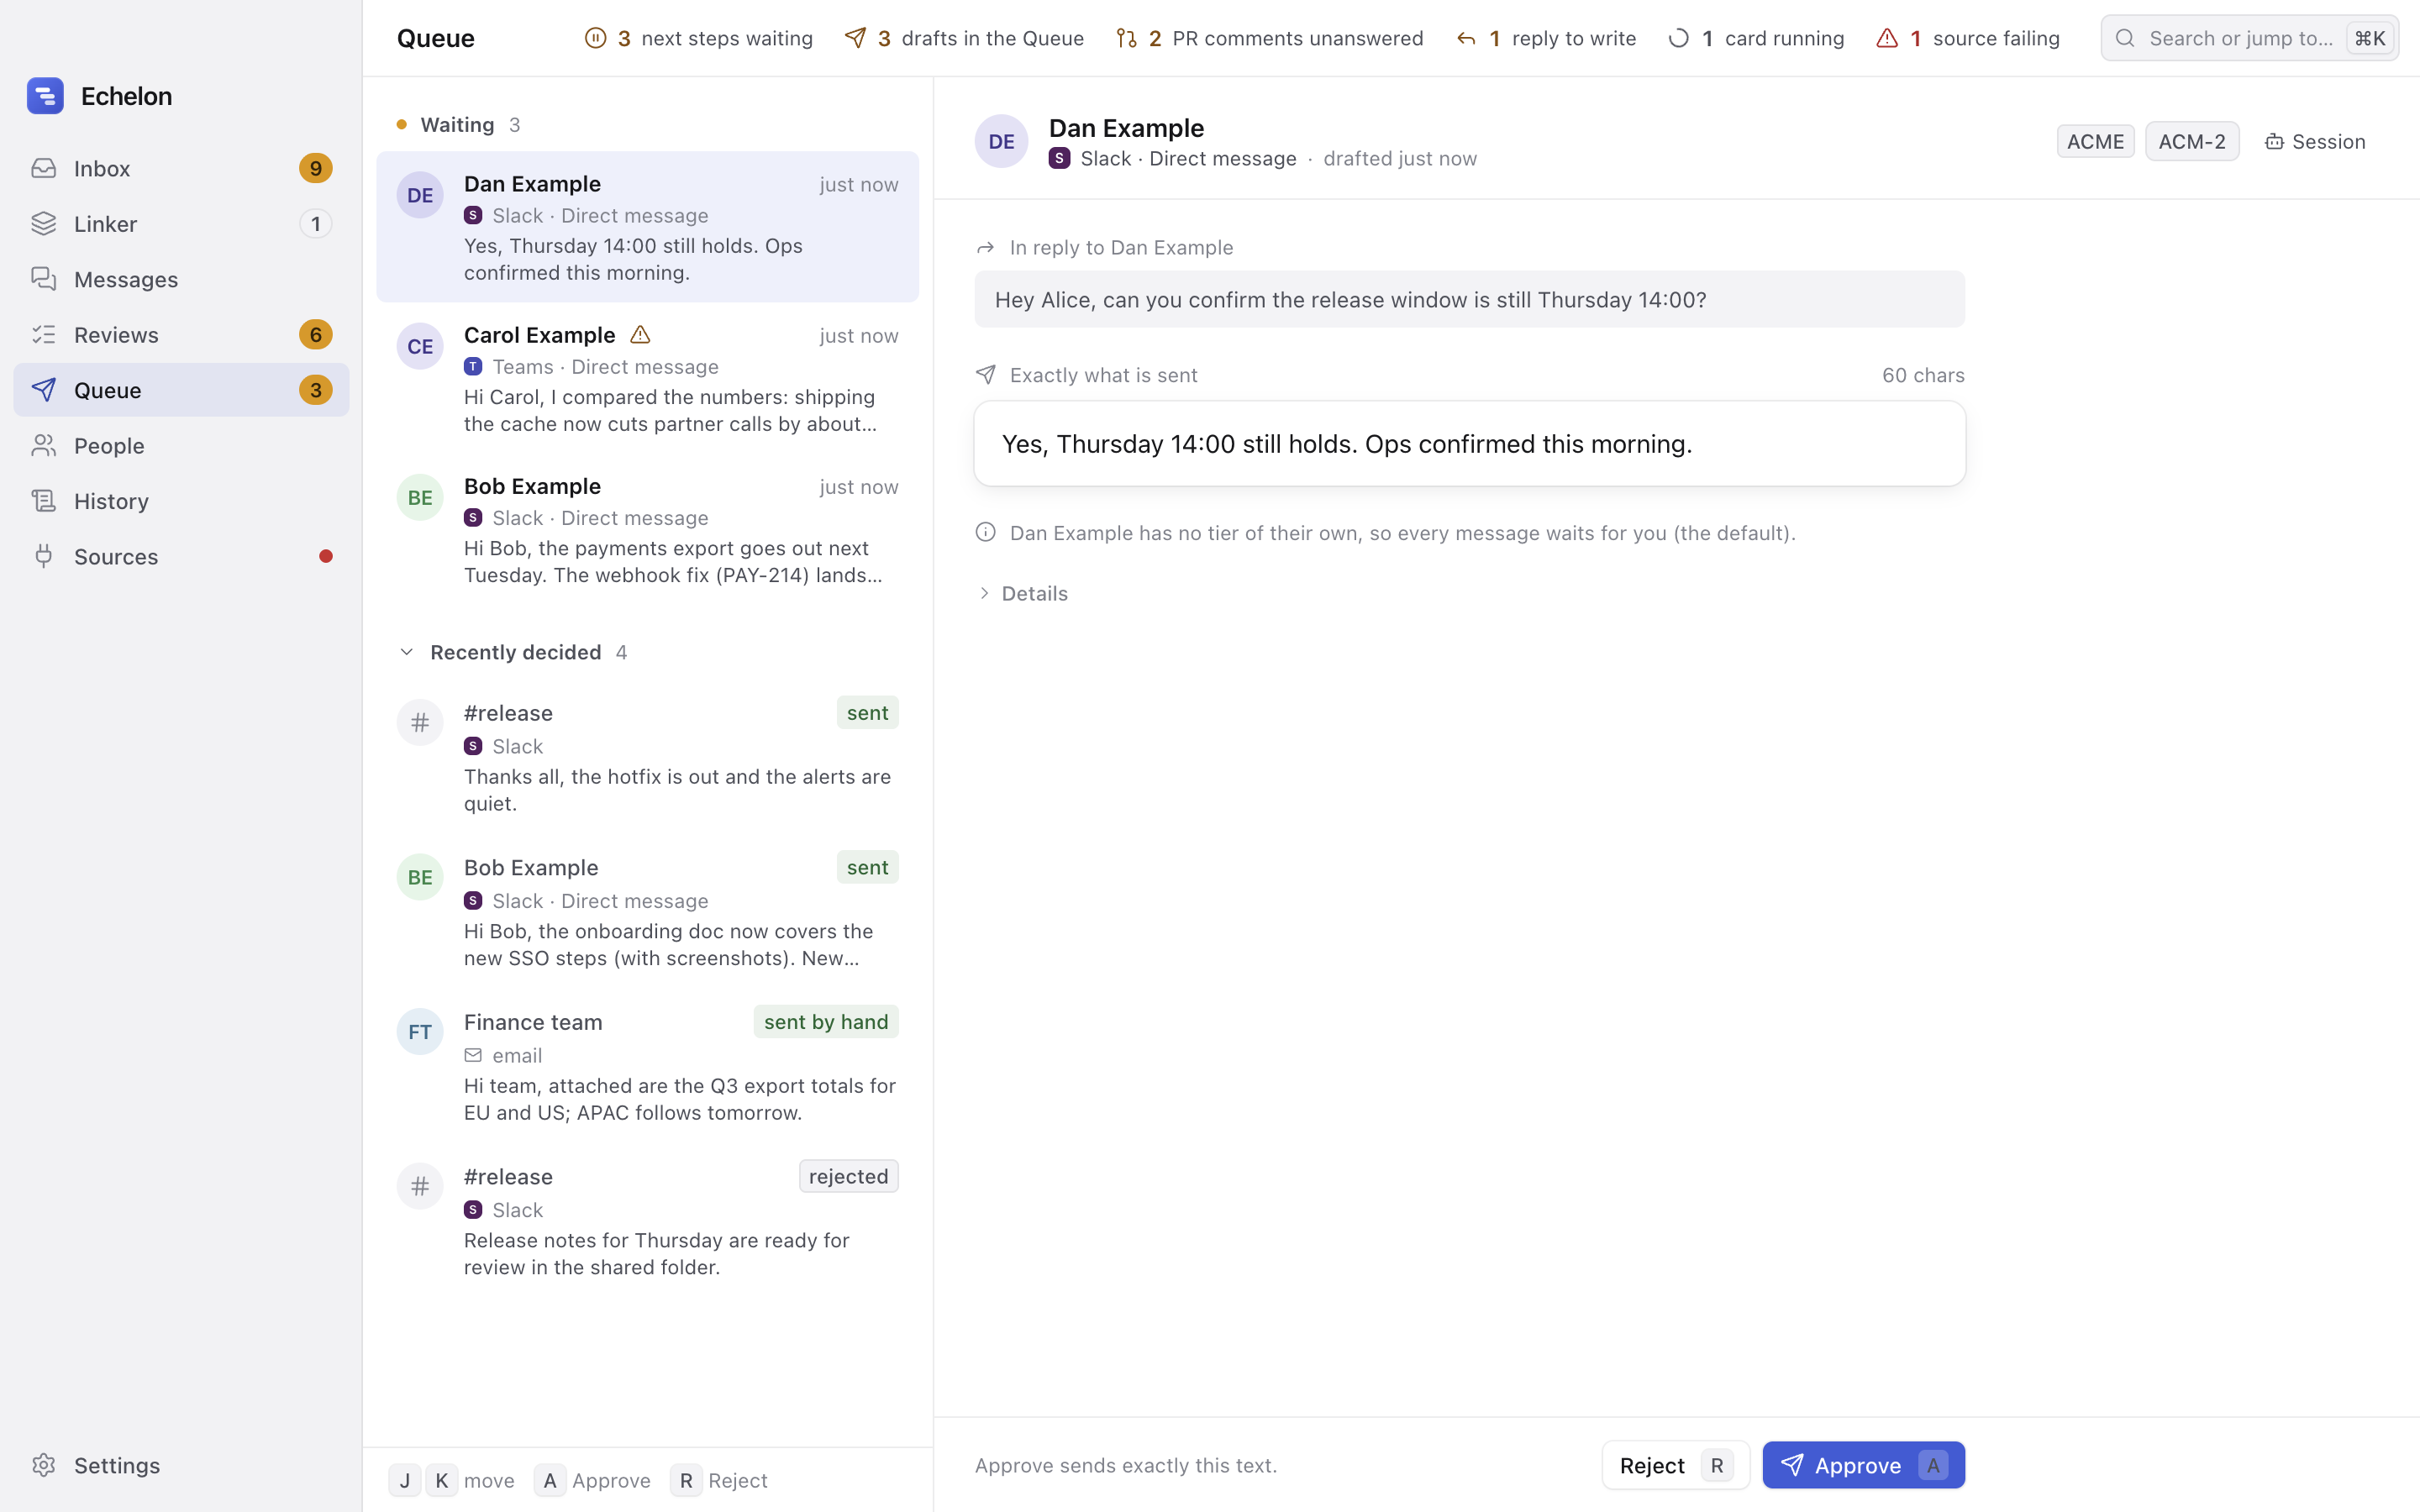Viewport: 2420px width, 1512px height.
Task: Click the Queue paper-plane sidebar icon
Action: [43, 390]
